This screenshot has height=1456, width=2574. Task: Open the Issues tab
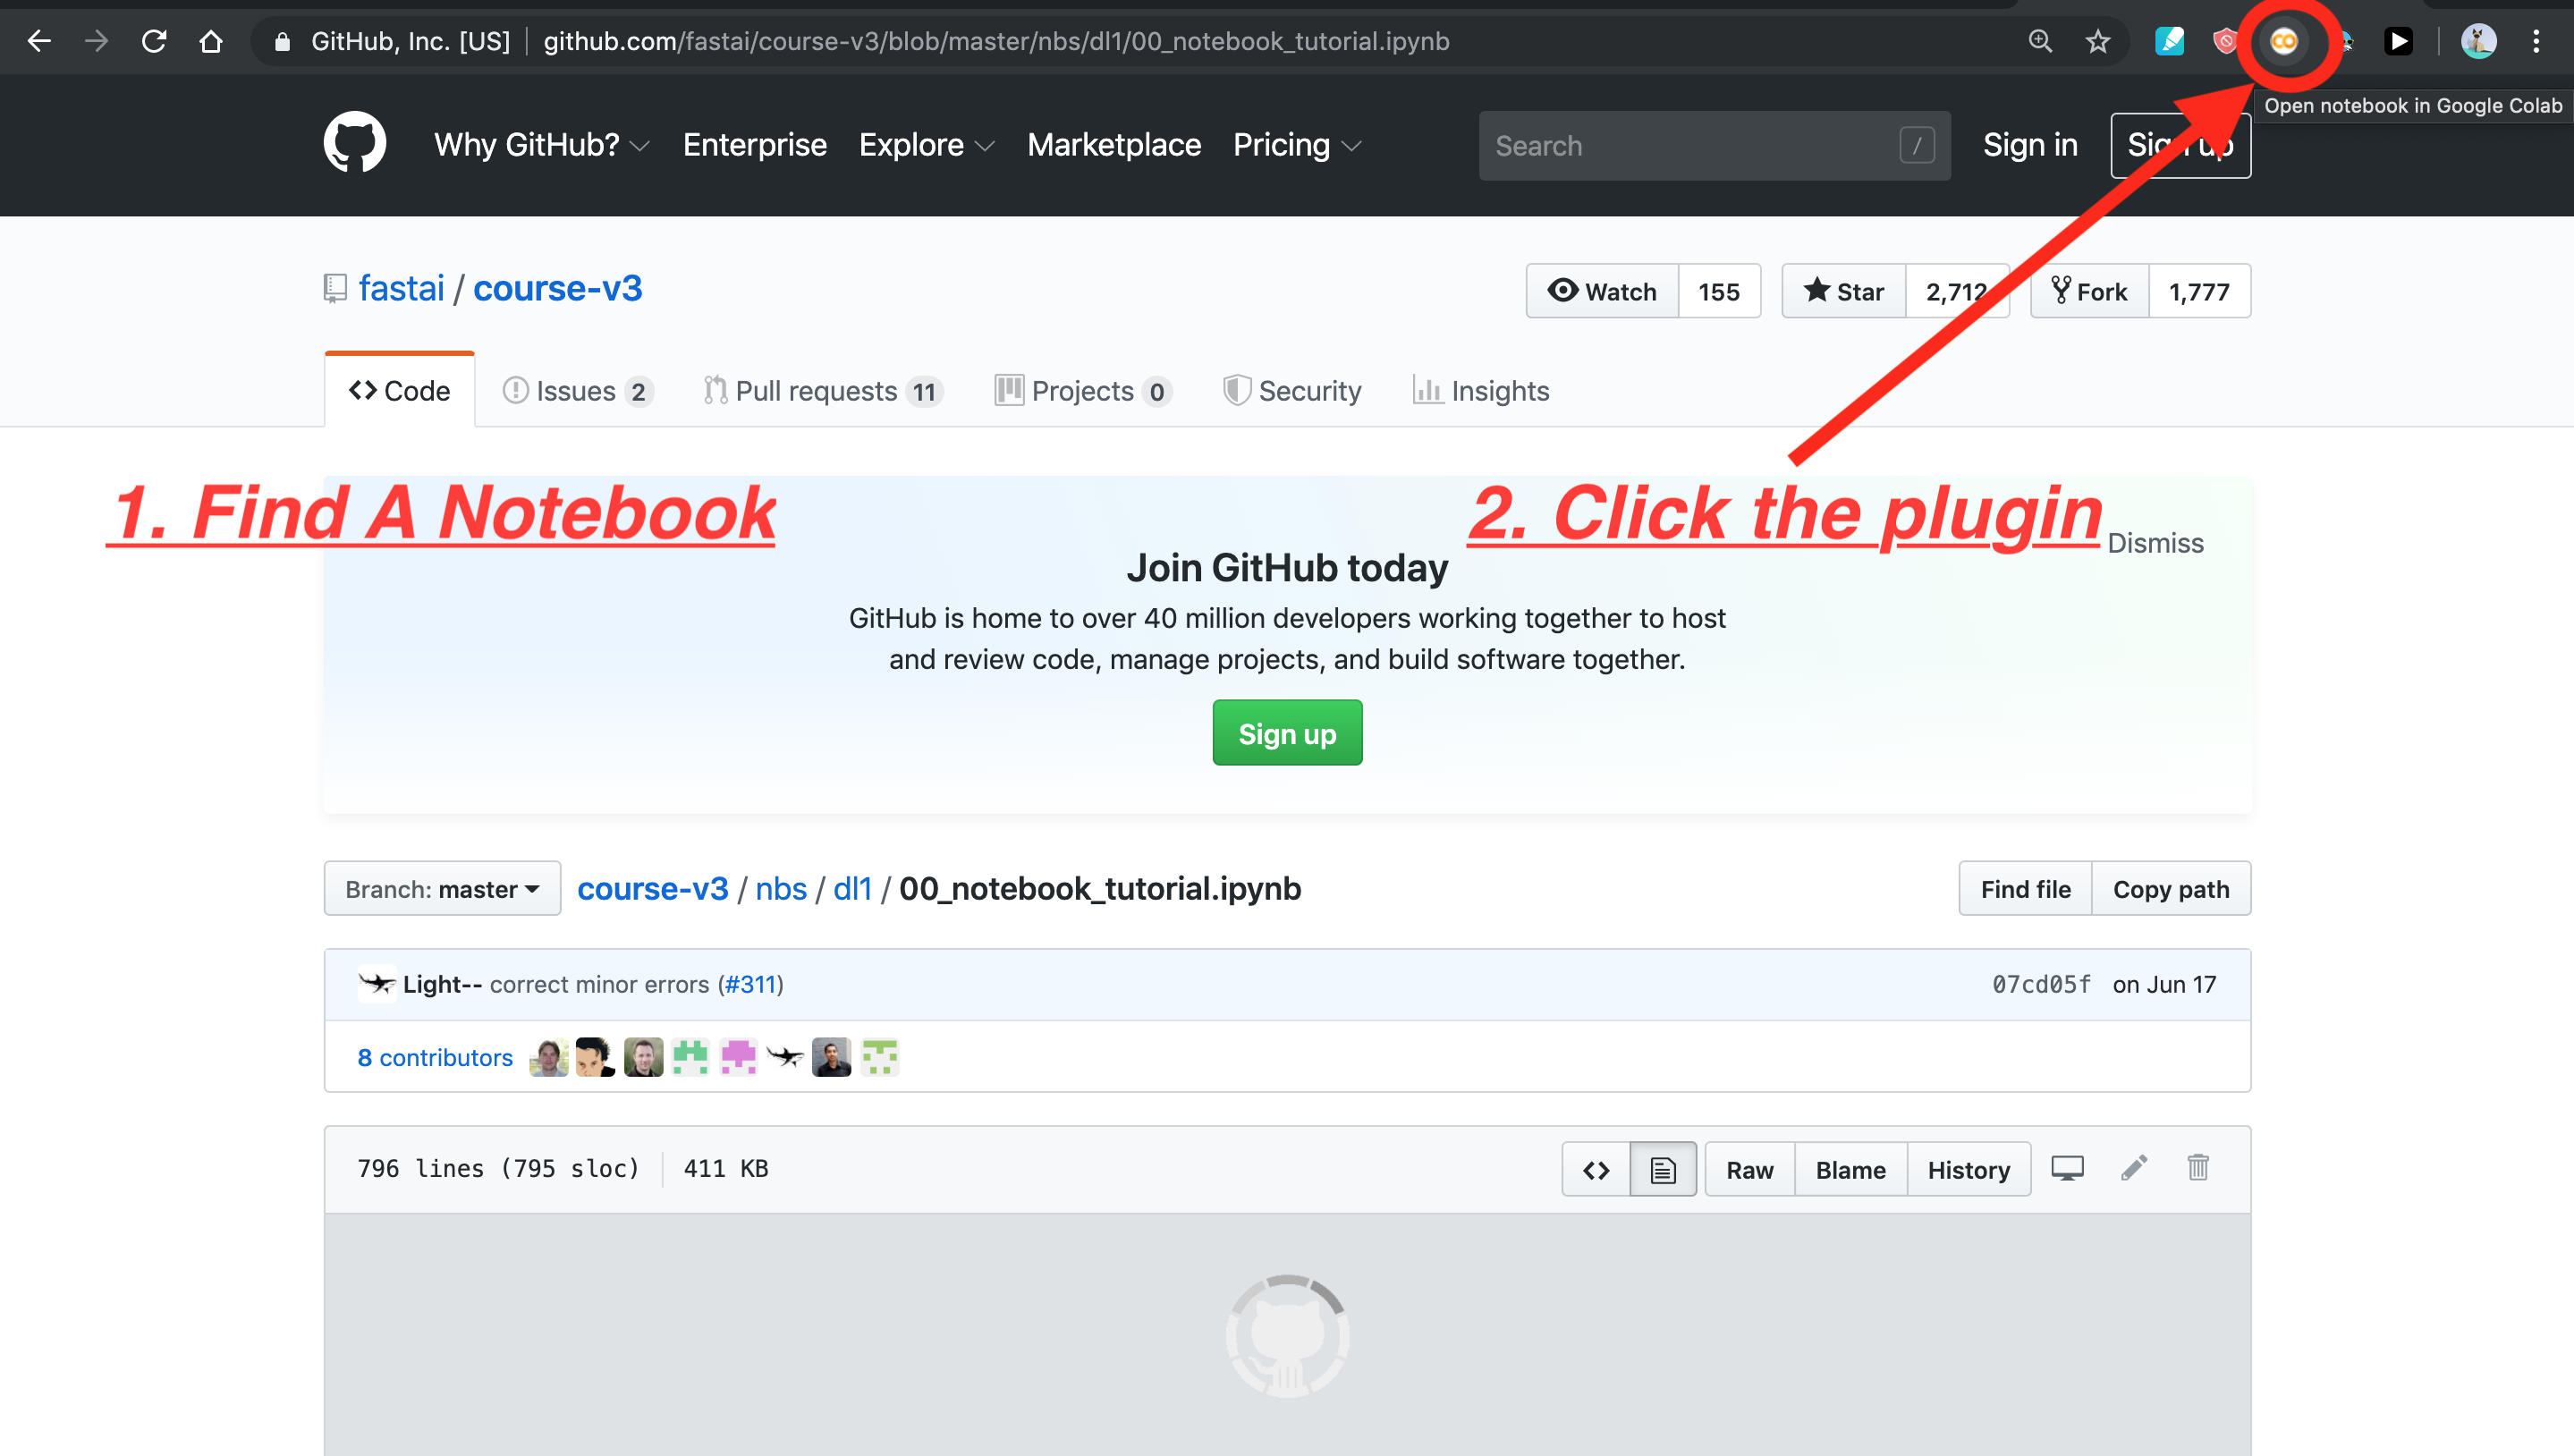pos(577,391)
